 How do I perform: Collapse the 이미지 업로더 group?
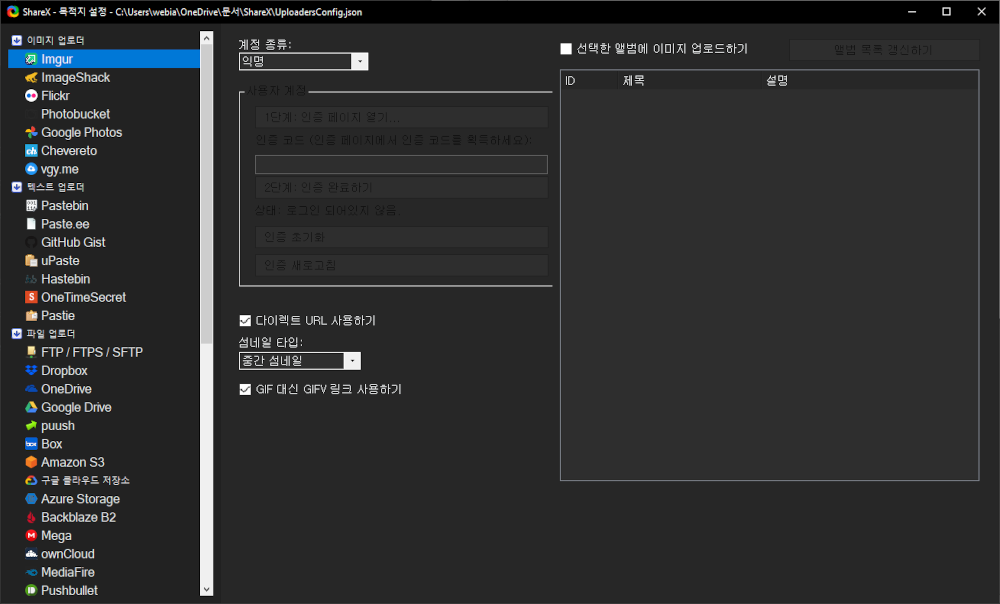tap(17, 41)
